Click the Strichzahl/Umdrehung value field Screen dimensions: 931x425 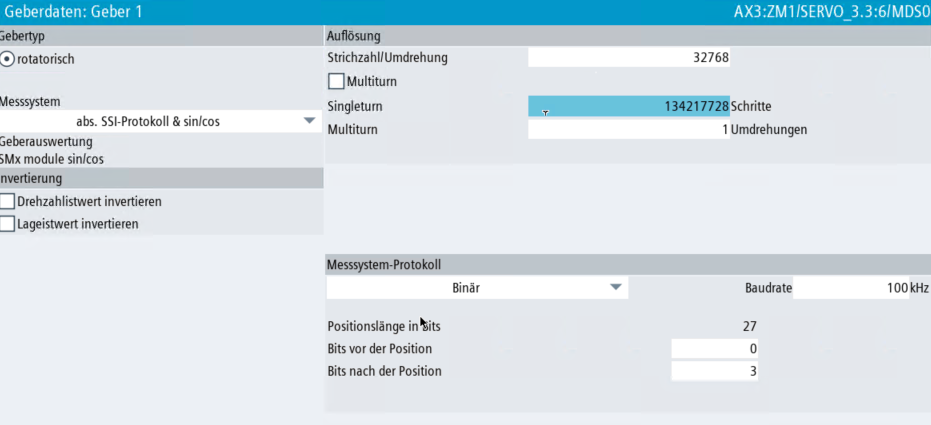pos(628,58)
